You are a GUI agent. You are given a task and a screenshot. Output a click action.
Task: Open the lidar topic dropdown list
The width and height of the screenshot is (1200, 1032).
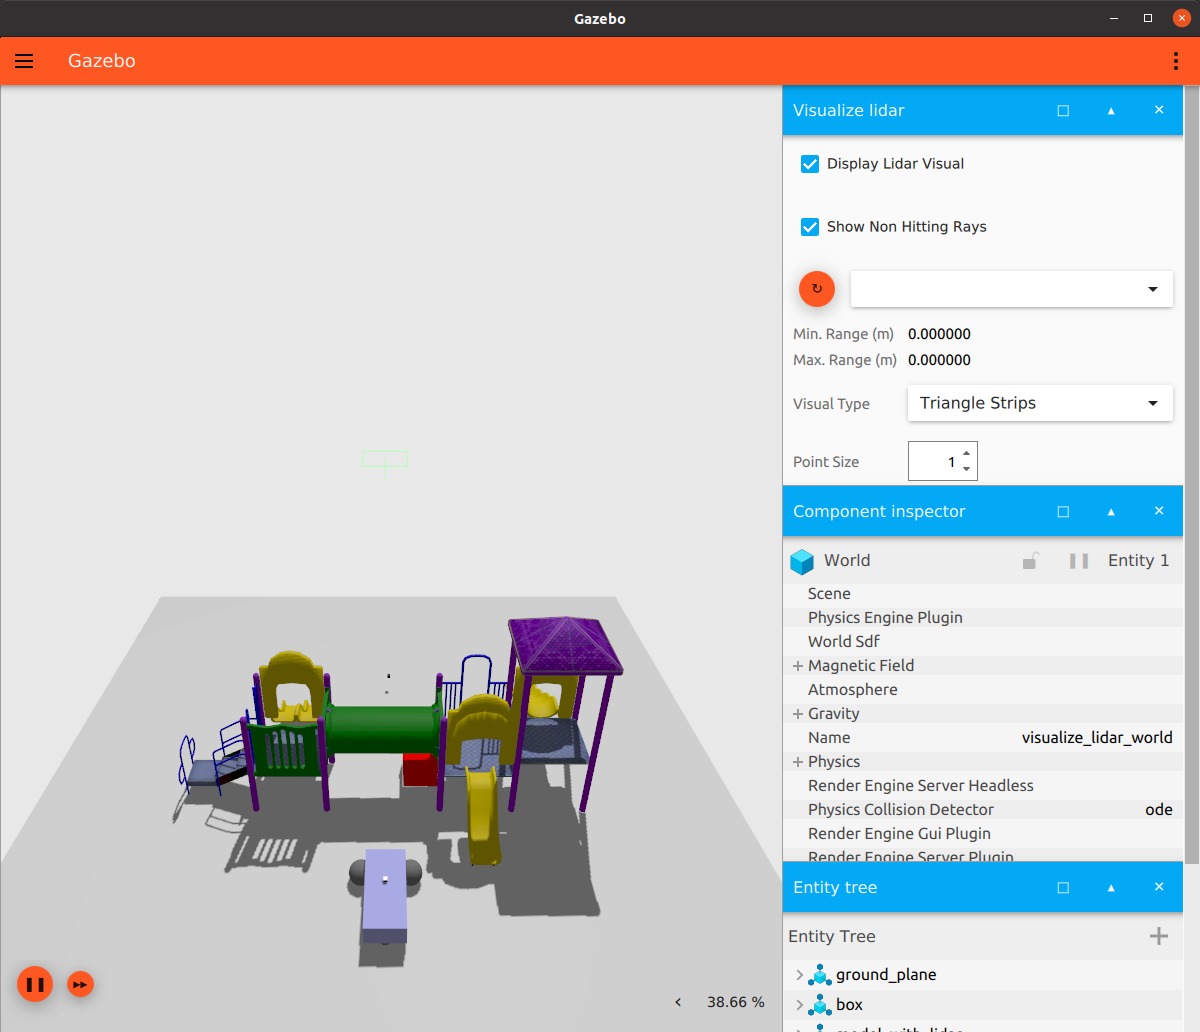pos(1011,289)
